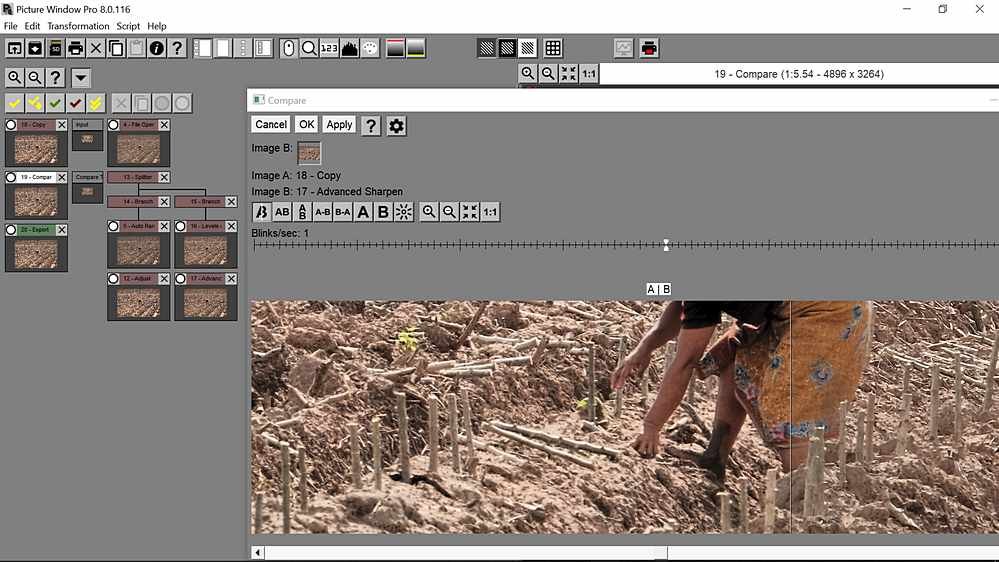999x562 pixels.
Task: Toggle the circle on the 20 - Export node
Action: (x=12, y=230)
